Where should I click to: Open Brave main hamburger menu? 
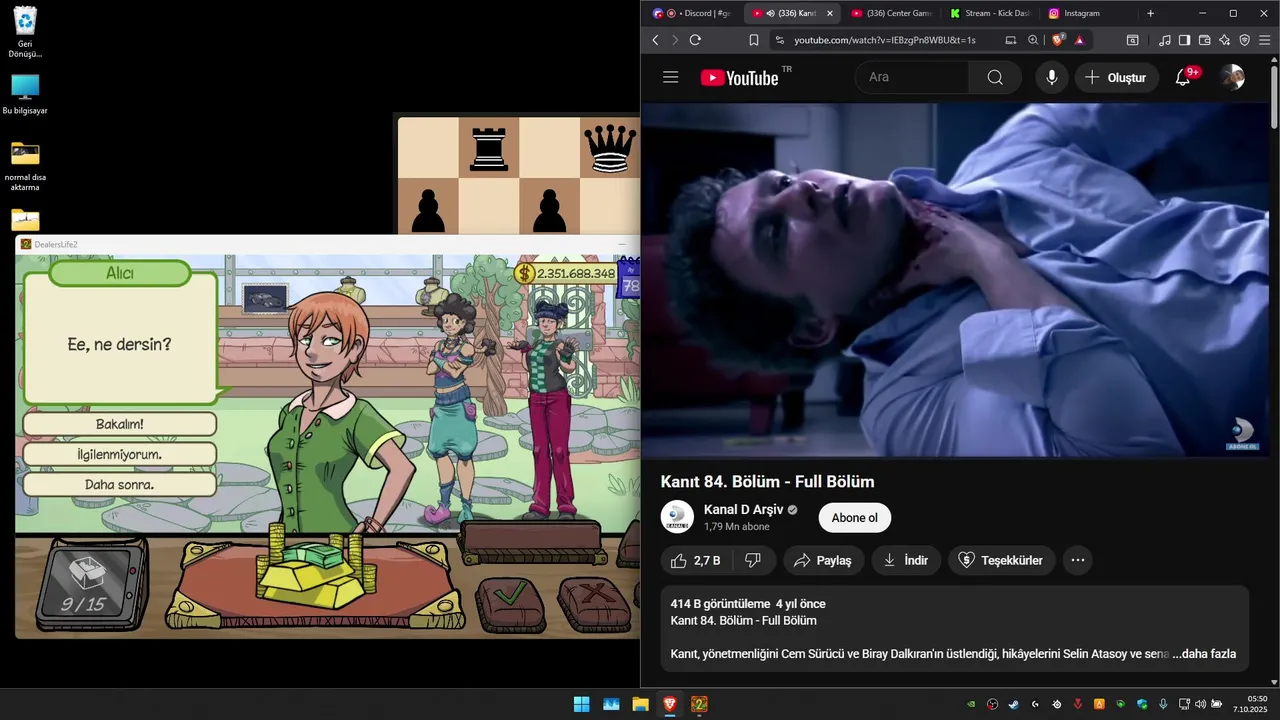coord(1264,40)
